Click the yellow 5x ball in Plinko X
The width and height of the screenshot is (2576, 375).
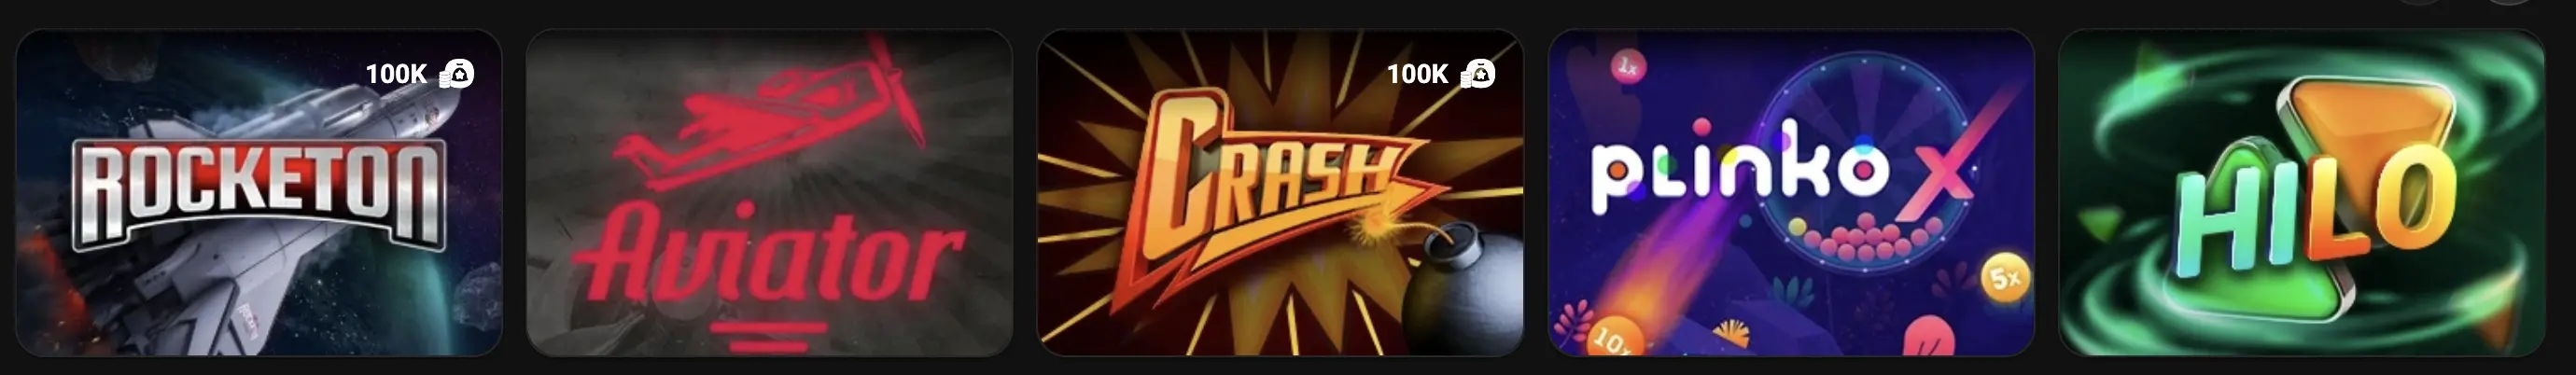2005,278
